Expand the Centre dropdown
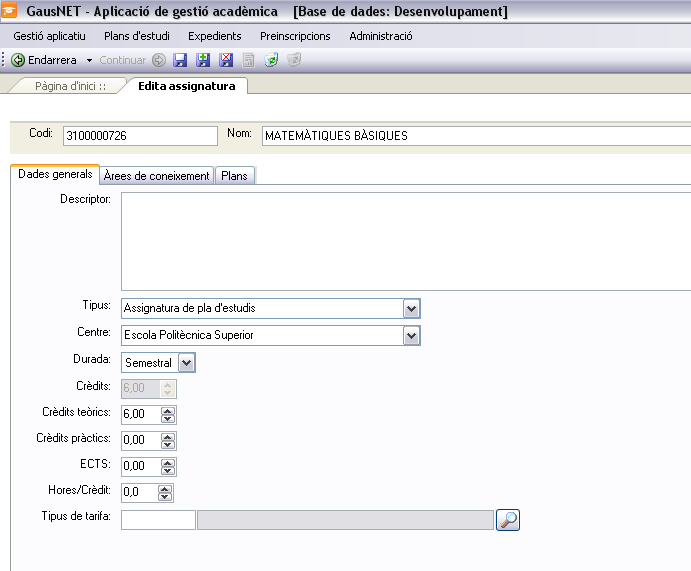Image resolution: width=691 pixels, height=571 pixels. point(411,335)
